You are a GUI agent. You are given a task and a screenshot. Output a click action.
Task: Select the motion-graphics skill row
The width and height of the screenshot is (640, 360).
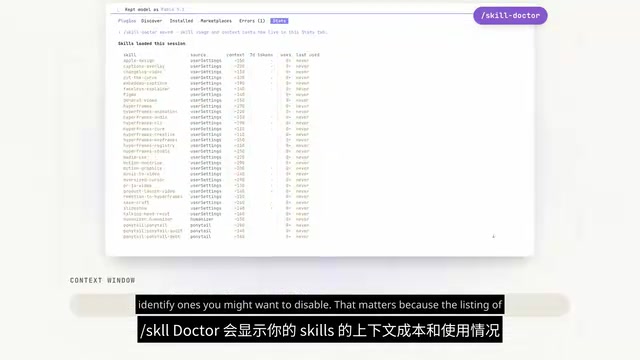tap(216, 168)
